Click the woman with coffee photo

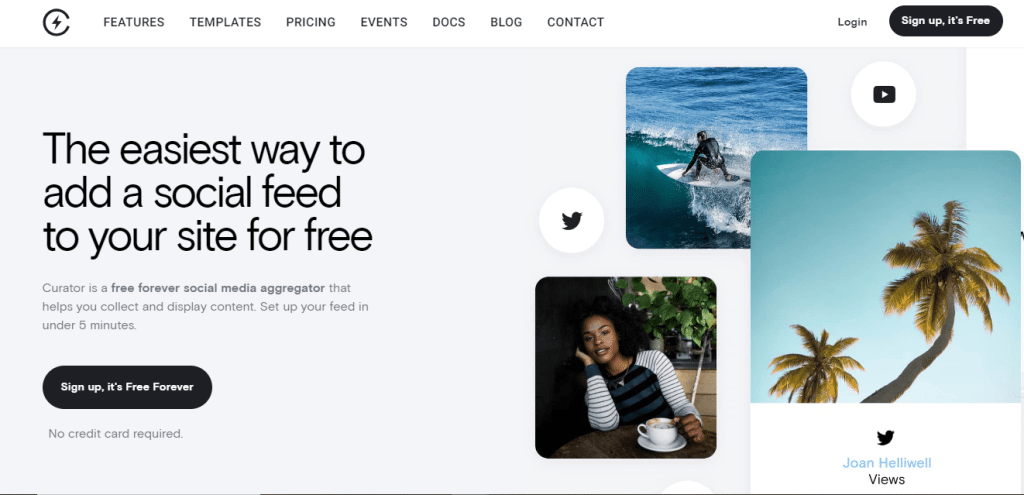(626, 368)
